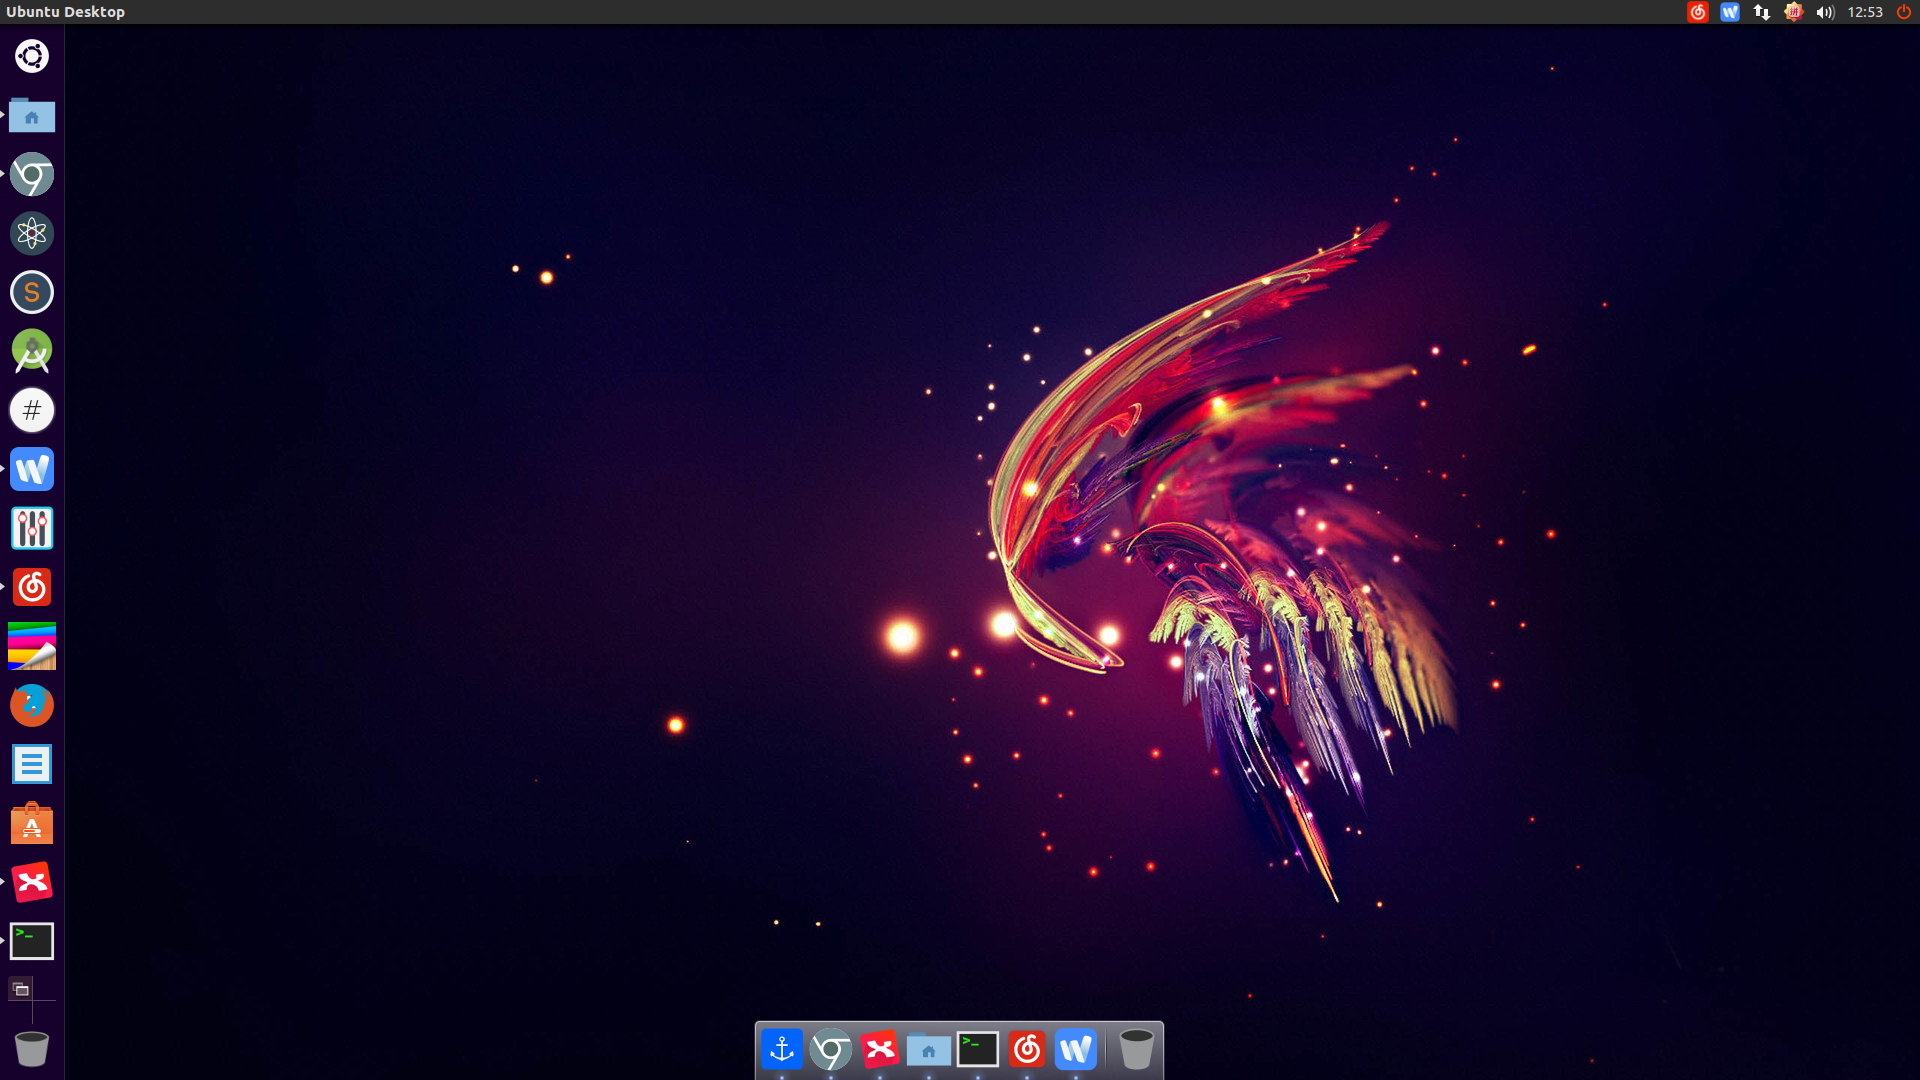Screen dimensions: 1920x1080
Task: Open the audio mixer sliders app icon
Action: pyautogui.click(x=32, y=529)
